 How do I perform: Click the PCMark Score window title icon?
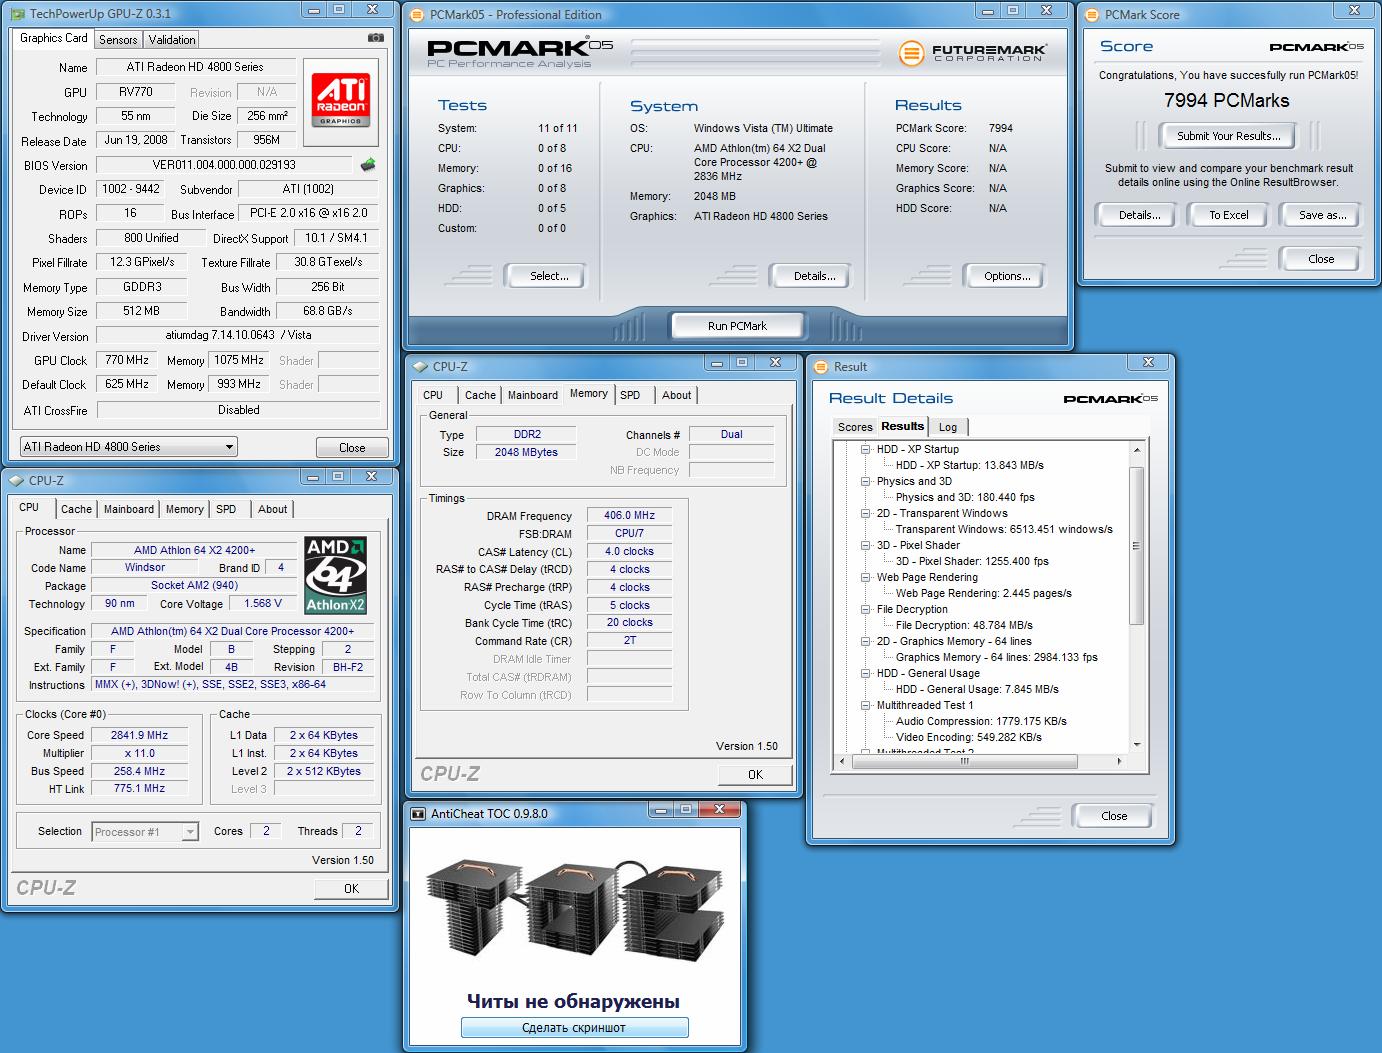1093,14
